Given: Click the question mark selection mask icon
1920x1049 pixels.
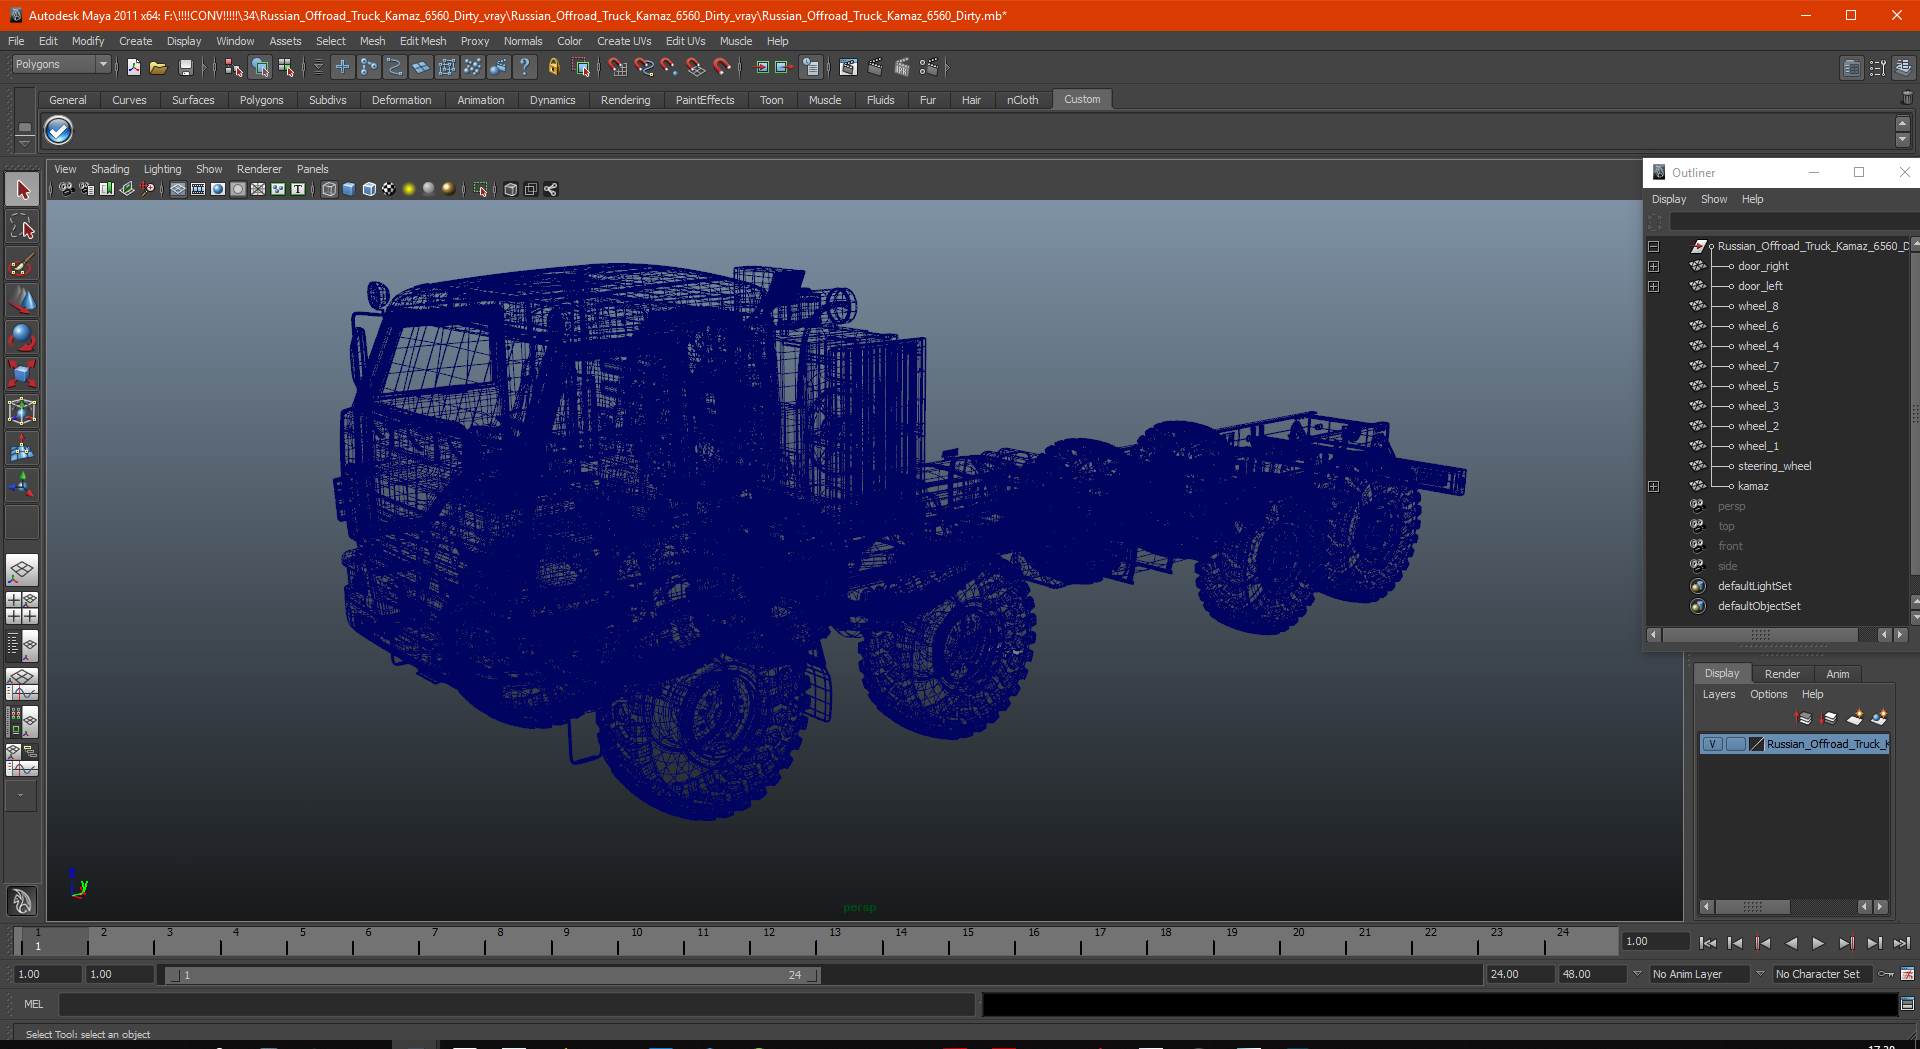Looking at the screenshot, I should pos(524,67).
